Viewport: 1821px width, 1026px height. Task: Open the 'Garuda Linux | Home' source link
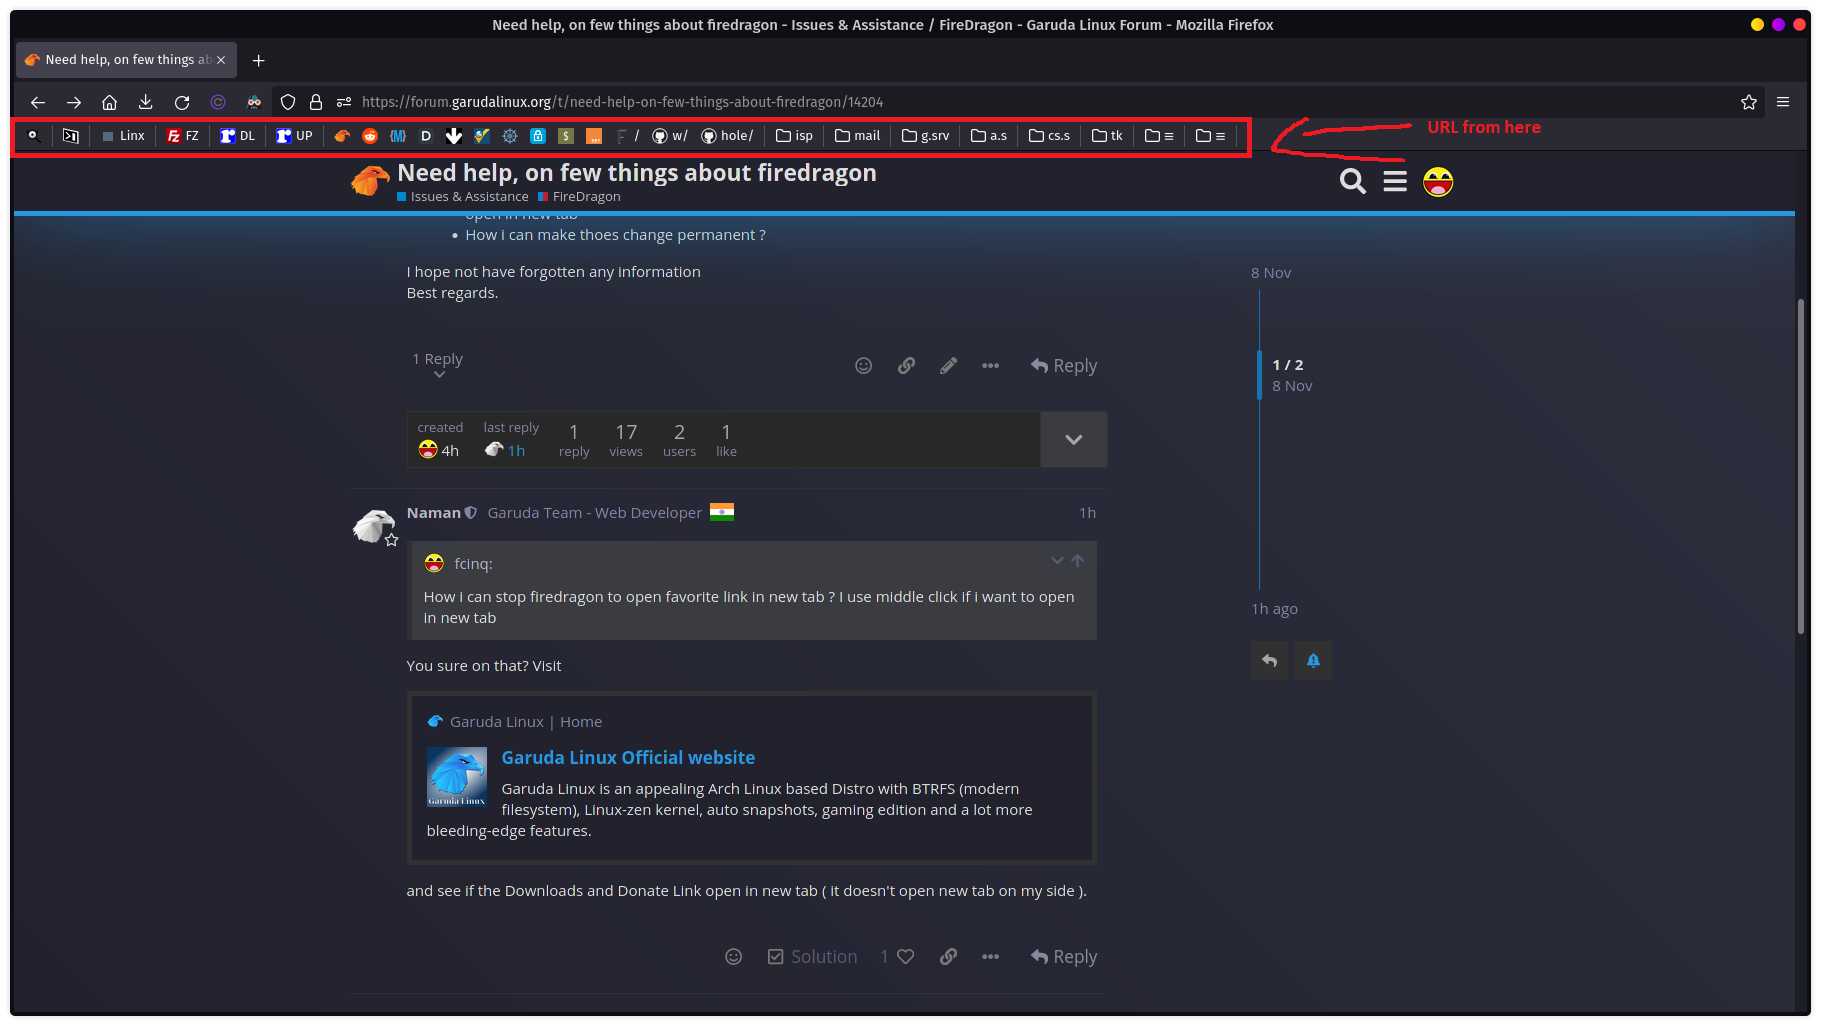click(x=526, y=722)
